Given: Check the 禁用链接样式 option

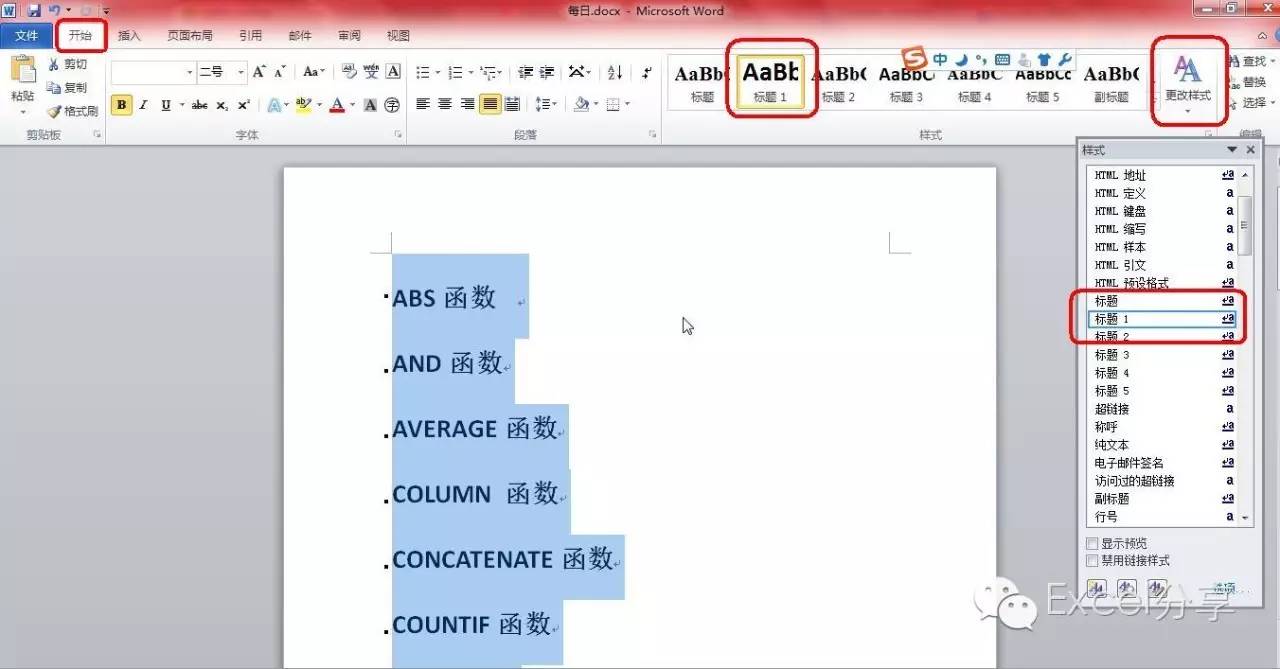Looking at the screenshot, I should coord(1093,561).
